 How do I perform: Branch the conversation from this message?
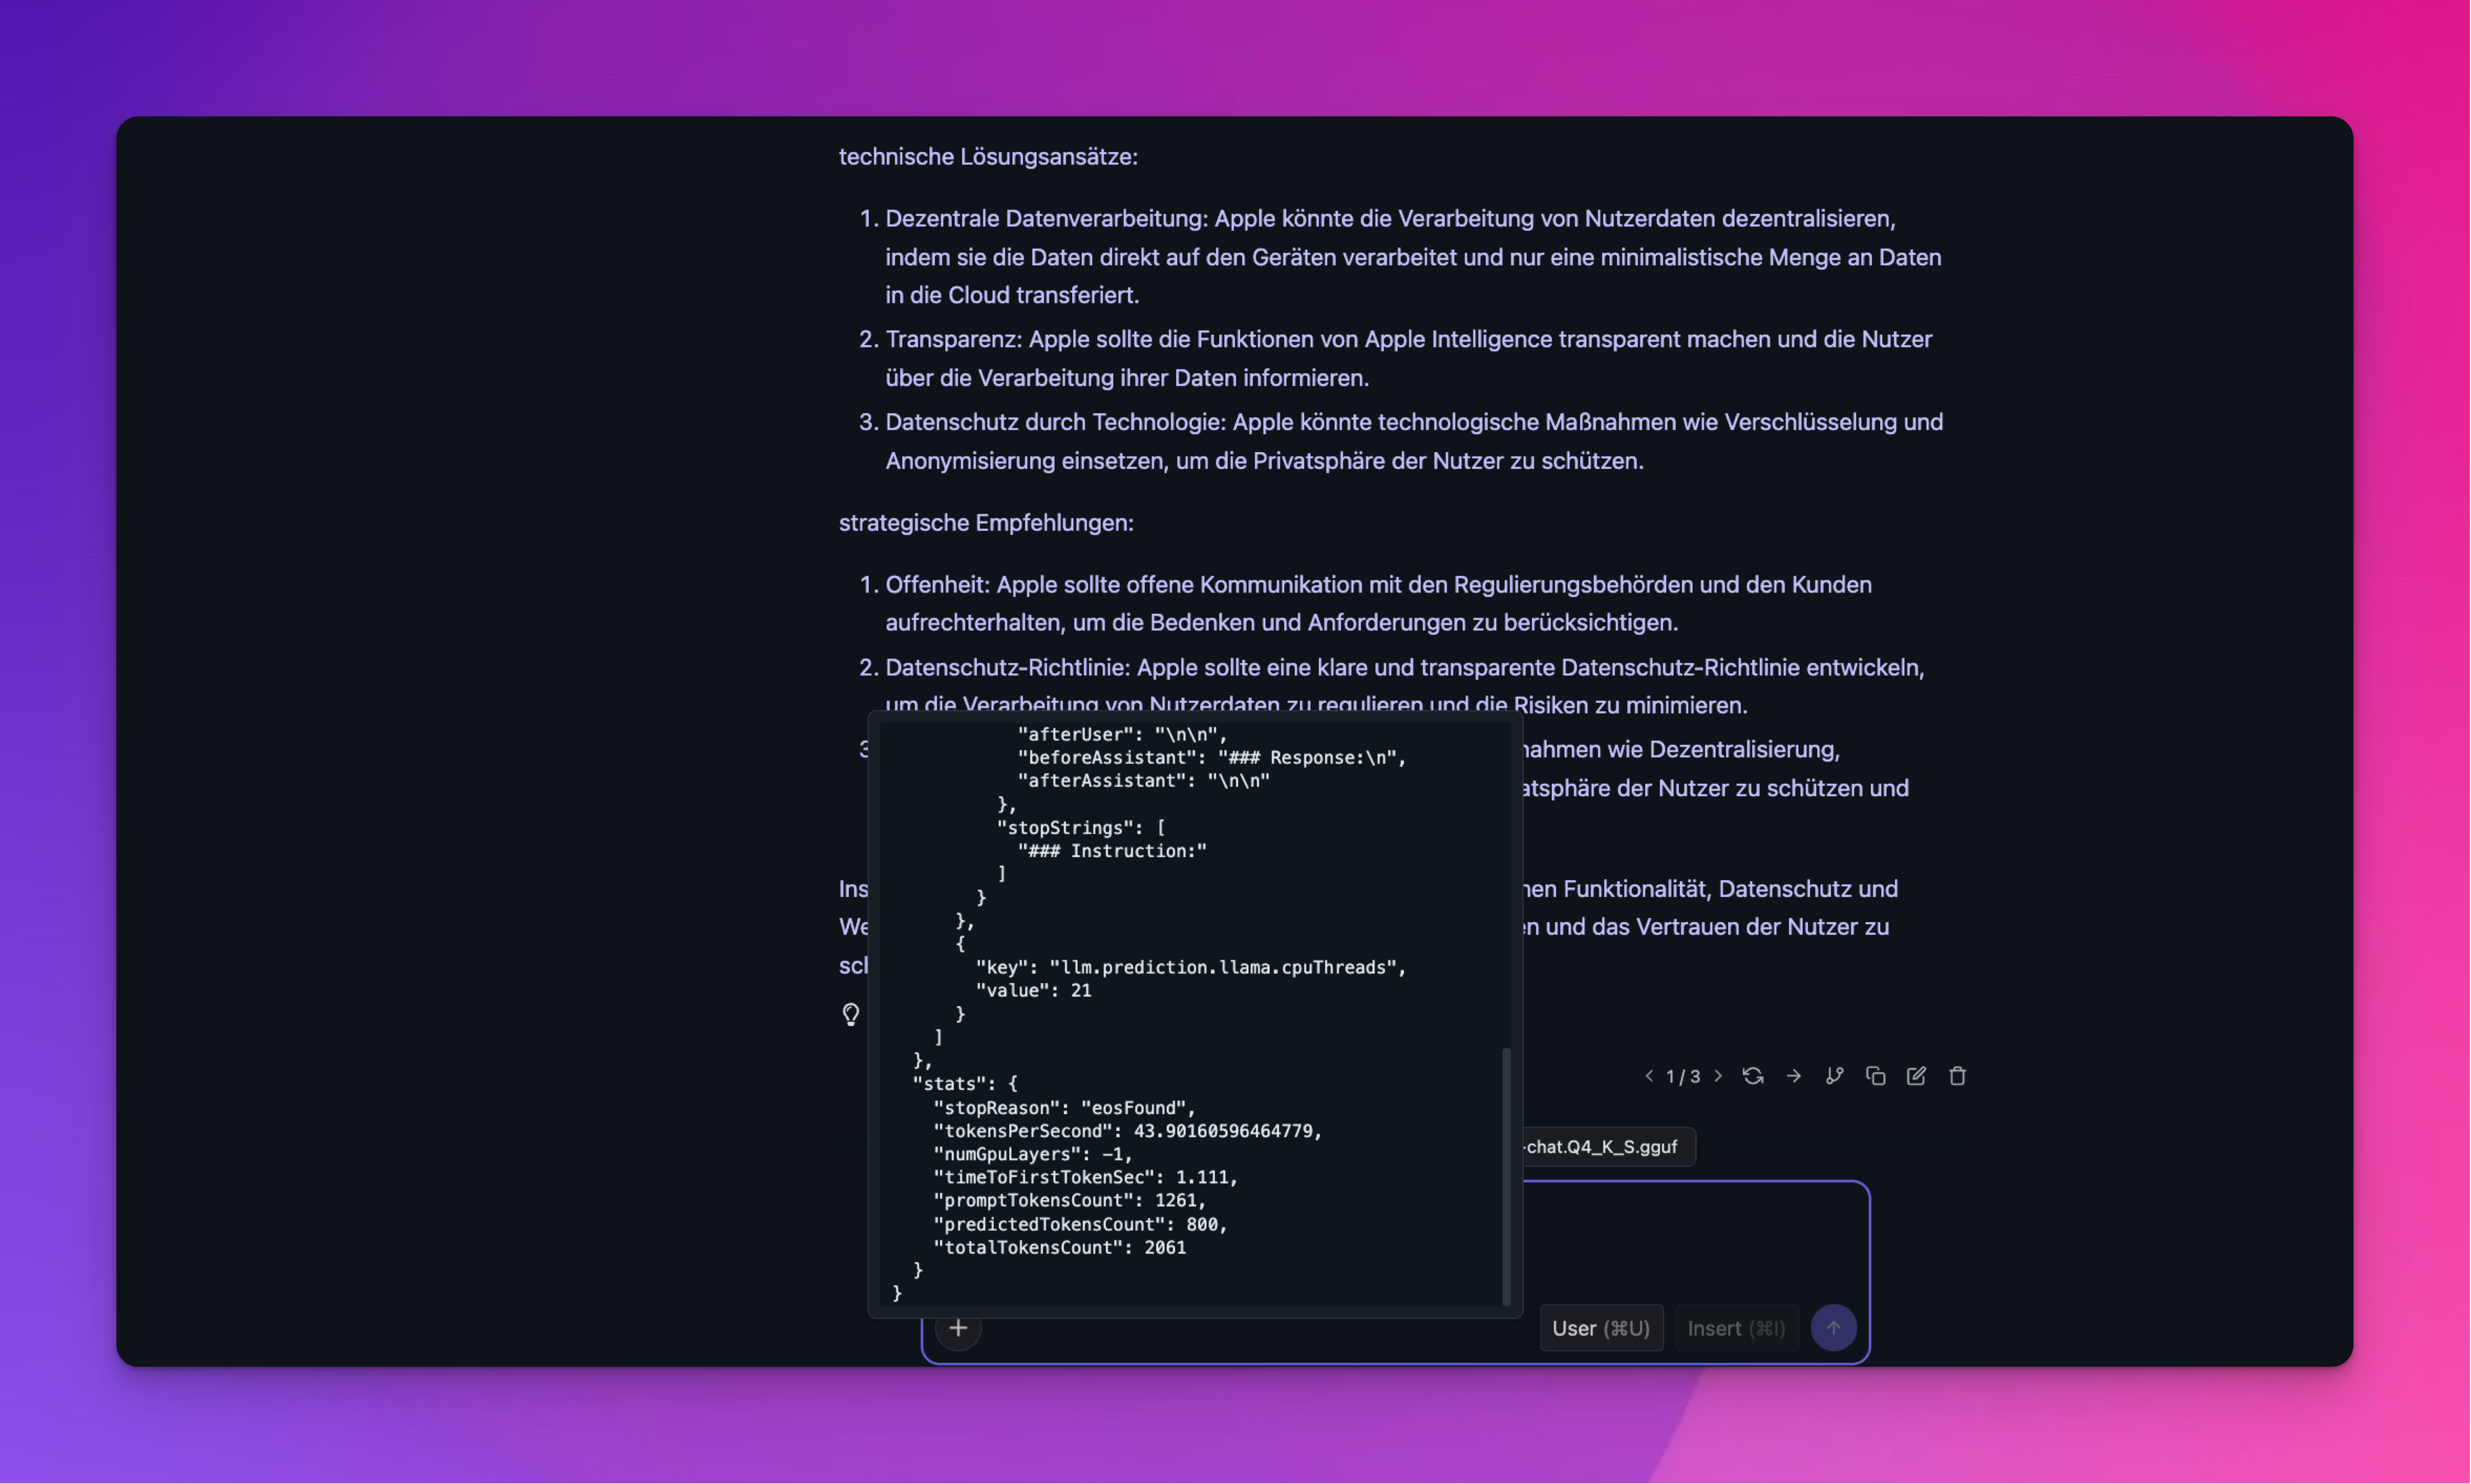(1835, 1076)
